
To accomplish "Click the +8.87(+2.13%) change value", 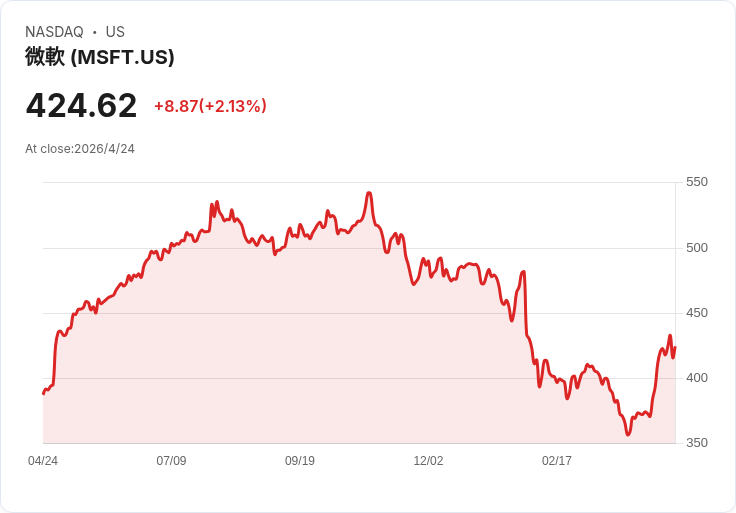I will click(x=210, y=106).
